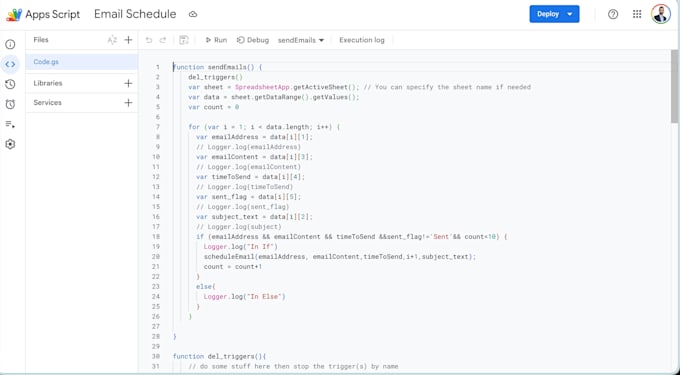680x375 pixels.
Task: Click line number 7 in gutter
Action: point(158,127)
